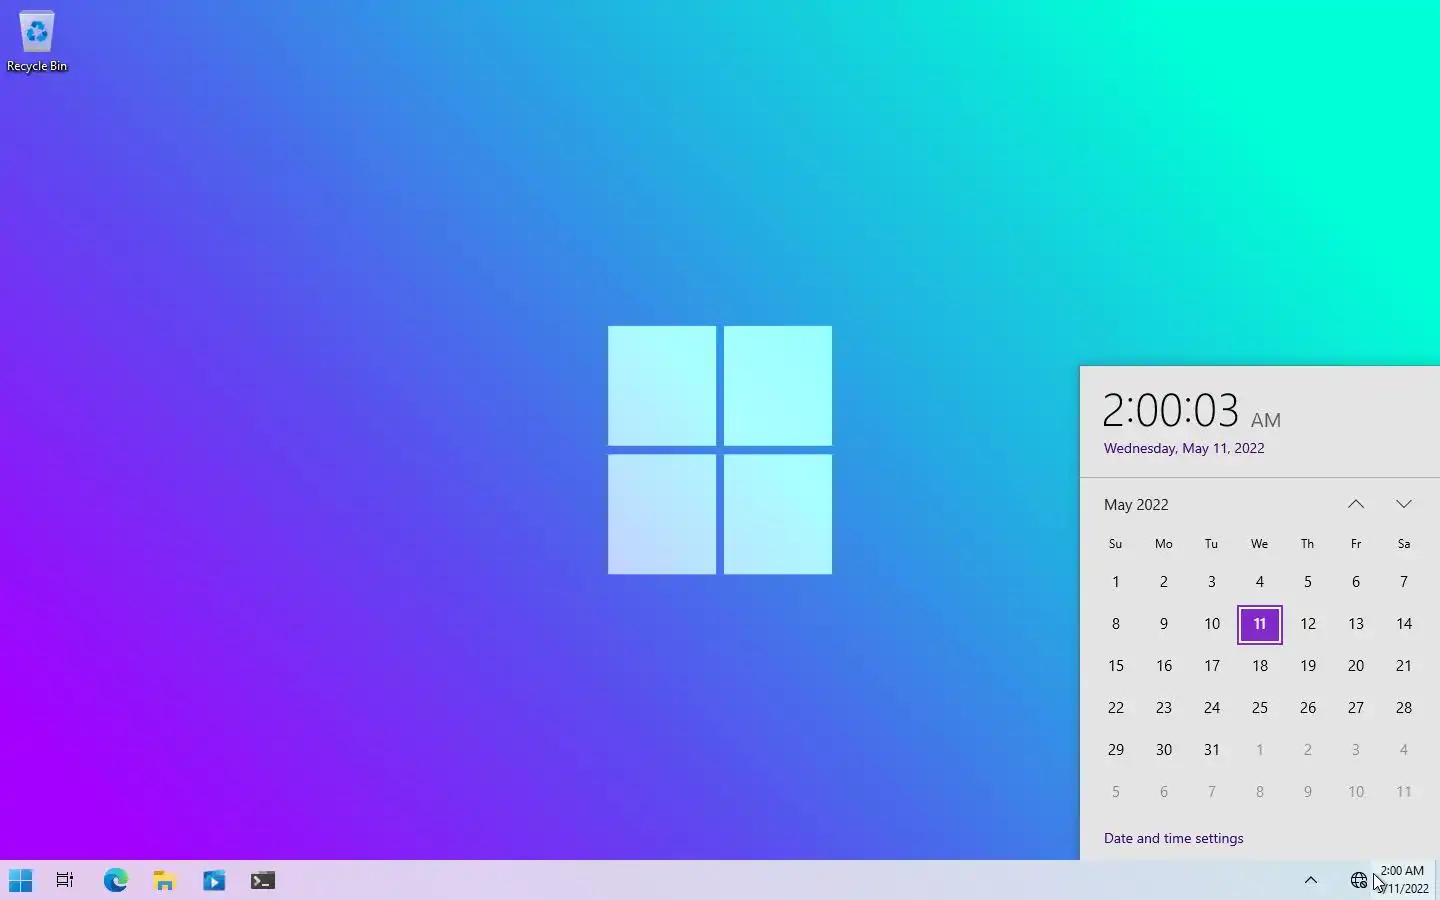
Task: Open the terminal app on the taskbar
Action: click(x=263, y=880)
